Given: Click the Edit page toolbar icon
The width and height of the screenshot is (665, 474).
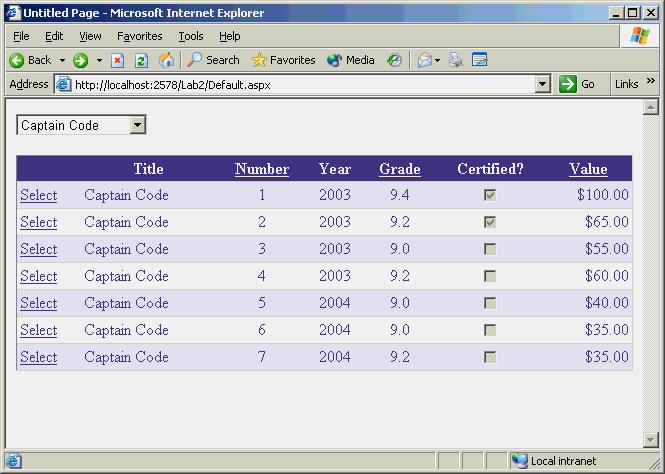Looking at the screenshot, I should click(480, 60).
